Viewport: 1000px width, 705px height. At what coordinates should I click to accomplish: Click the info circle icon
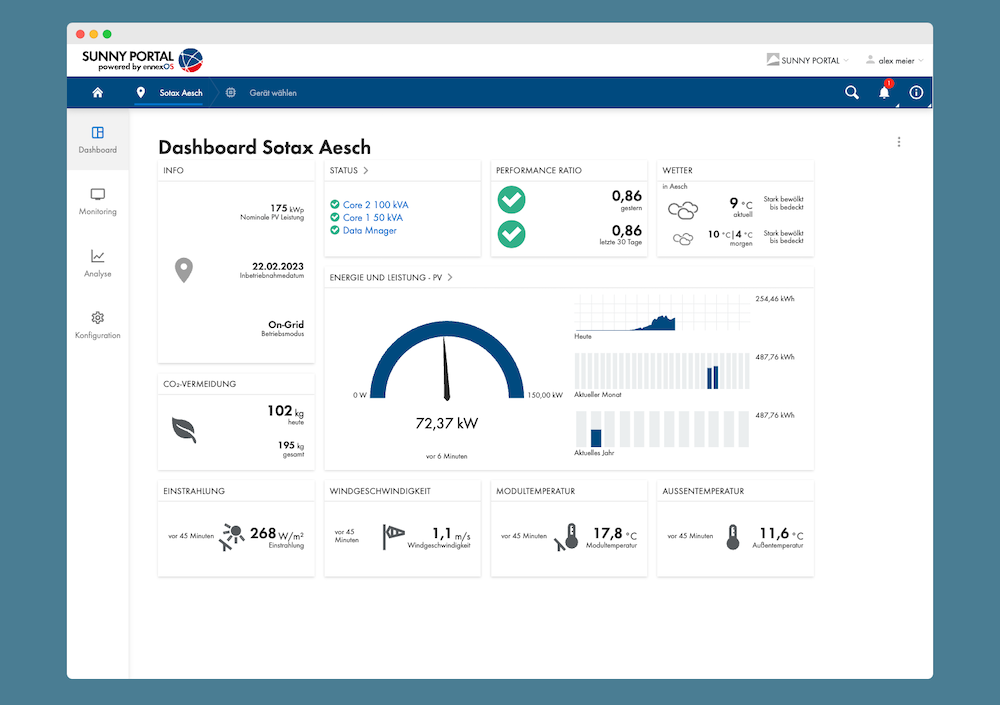point(916,93)
